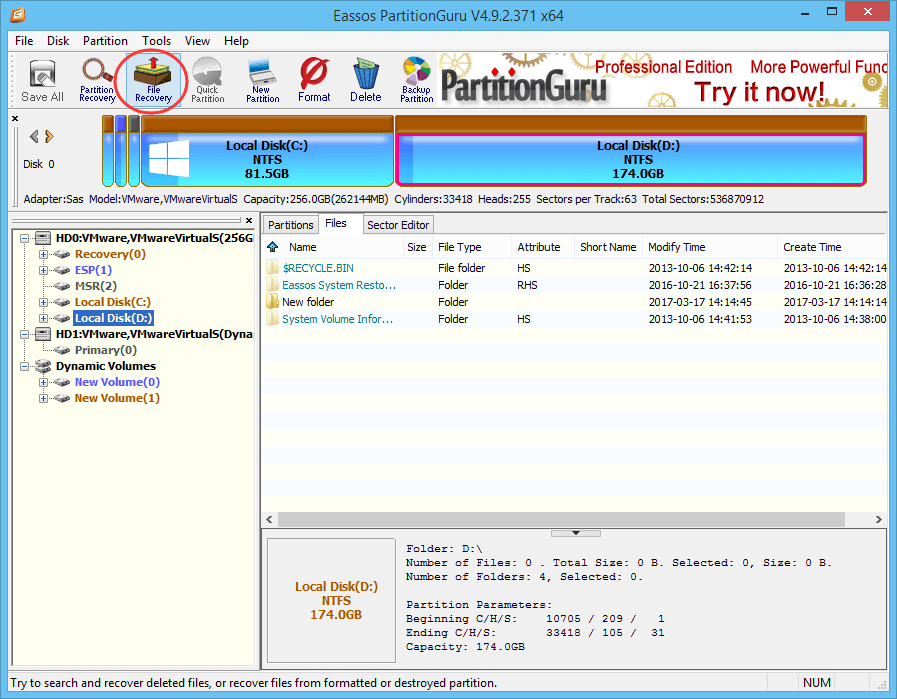897x699 pixels.
Task: Open the Backup Partition tool
Action: coord(416,80)
